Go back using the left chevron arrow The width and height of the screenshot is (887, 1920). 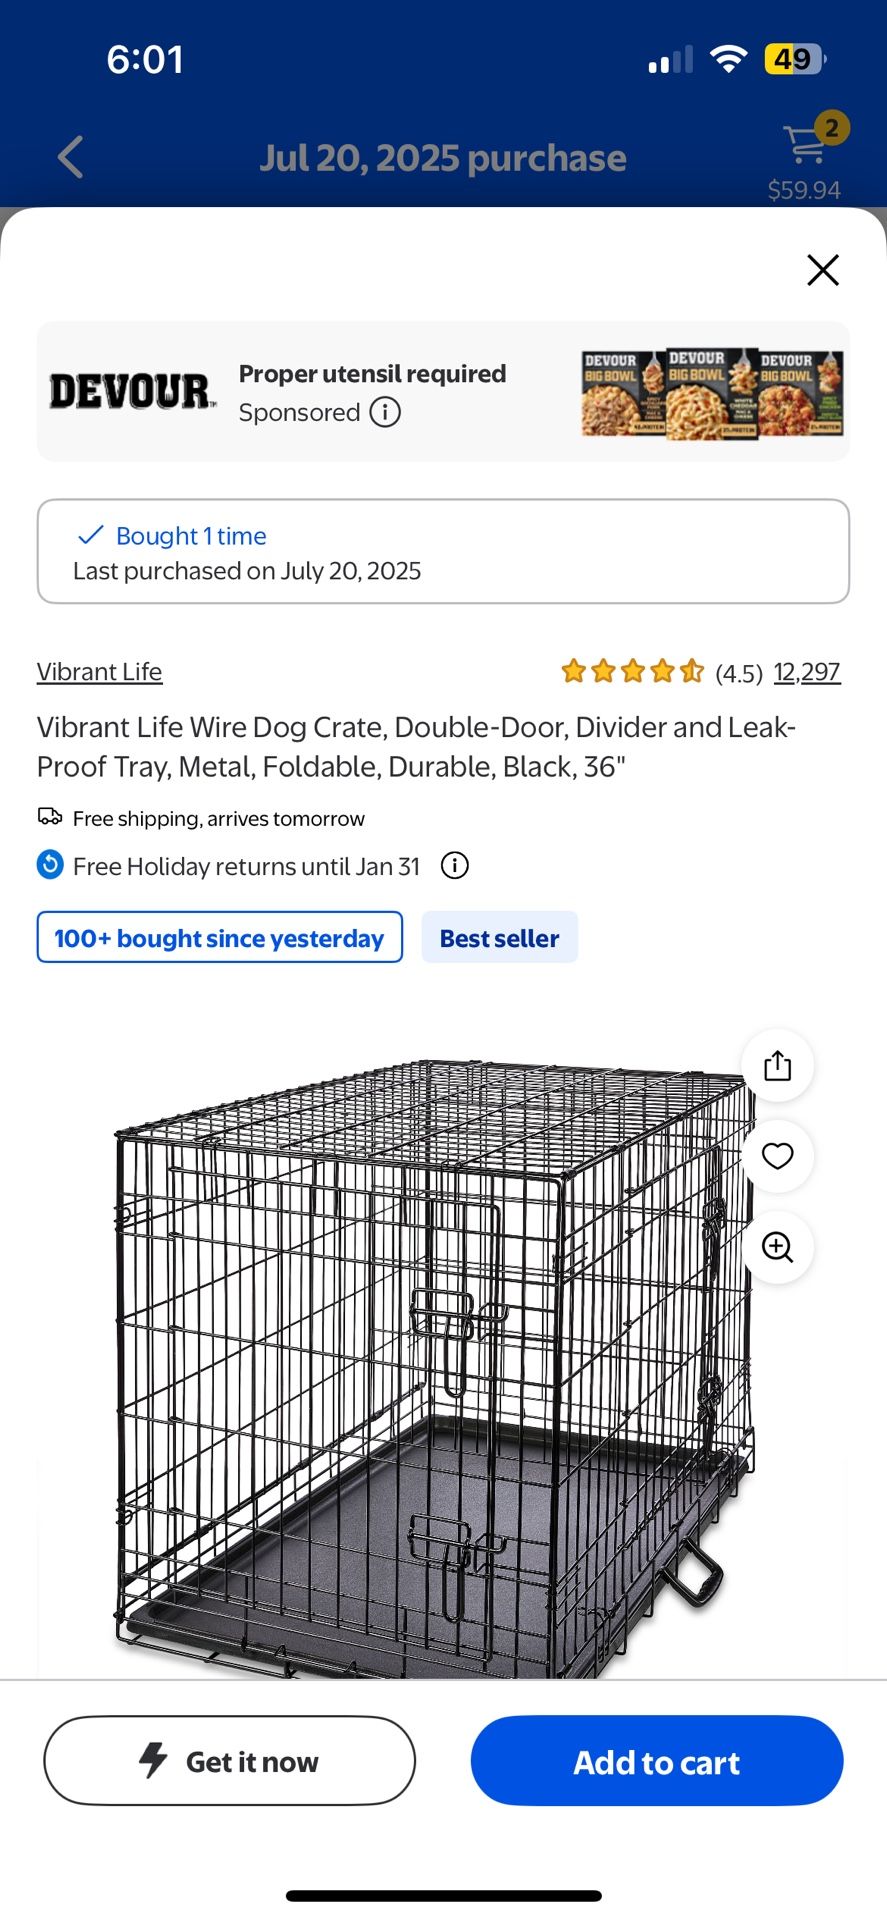[68, 156]
